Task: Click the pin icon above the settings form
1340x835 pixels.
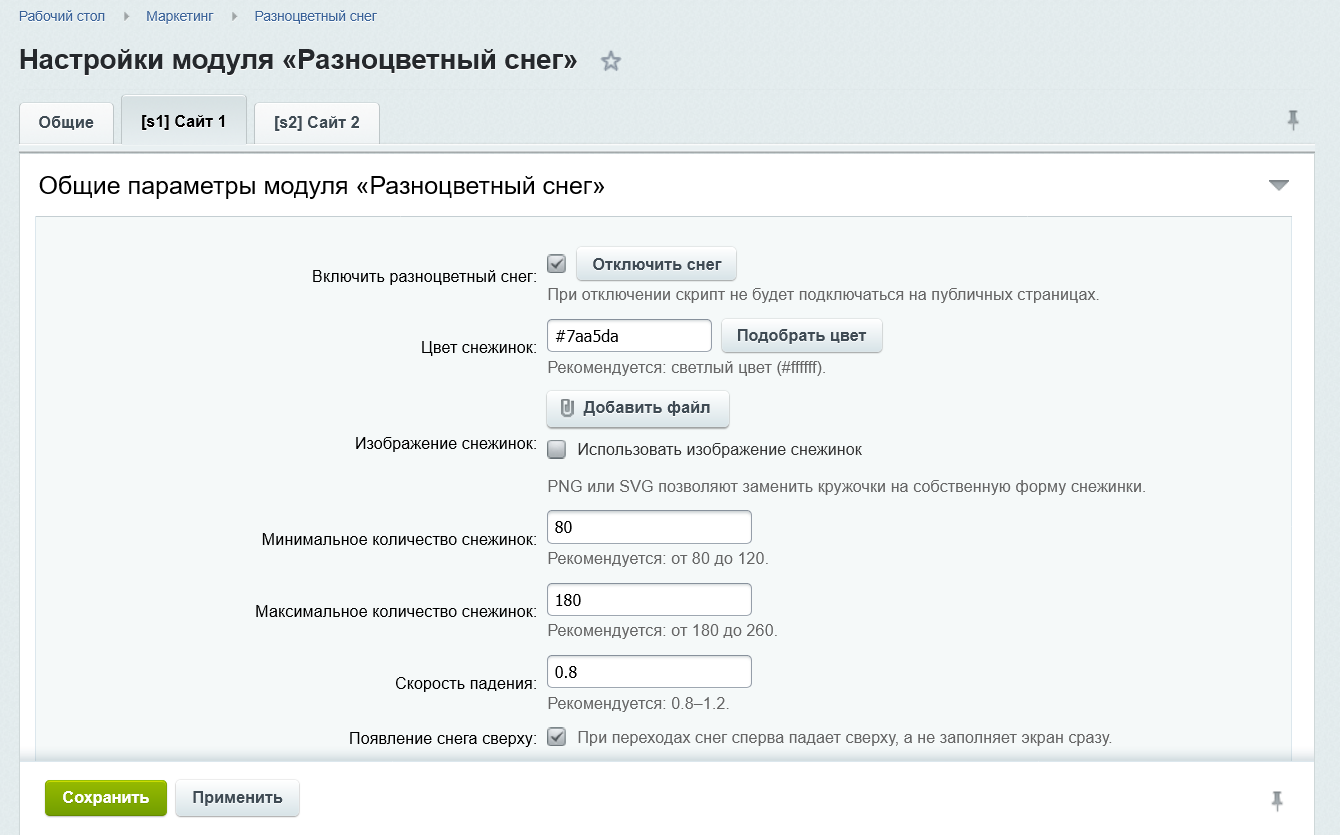Action: pos(1293,118)
